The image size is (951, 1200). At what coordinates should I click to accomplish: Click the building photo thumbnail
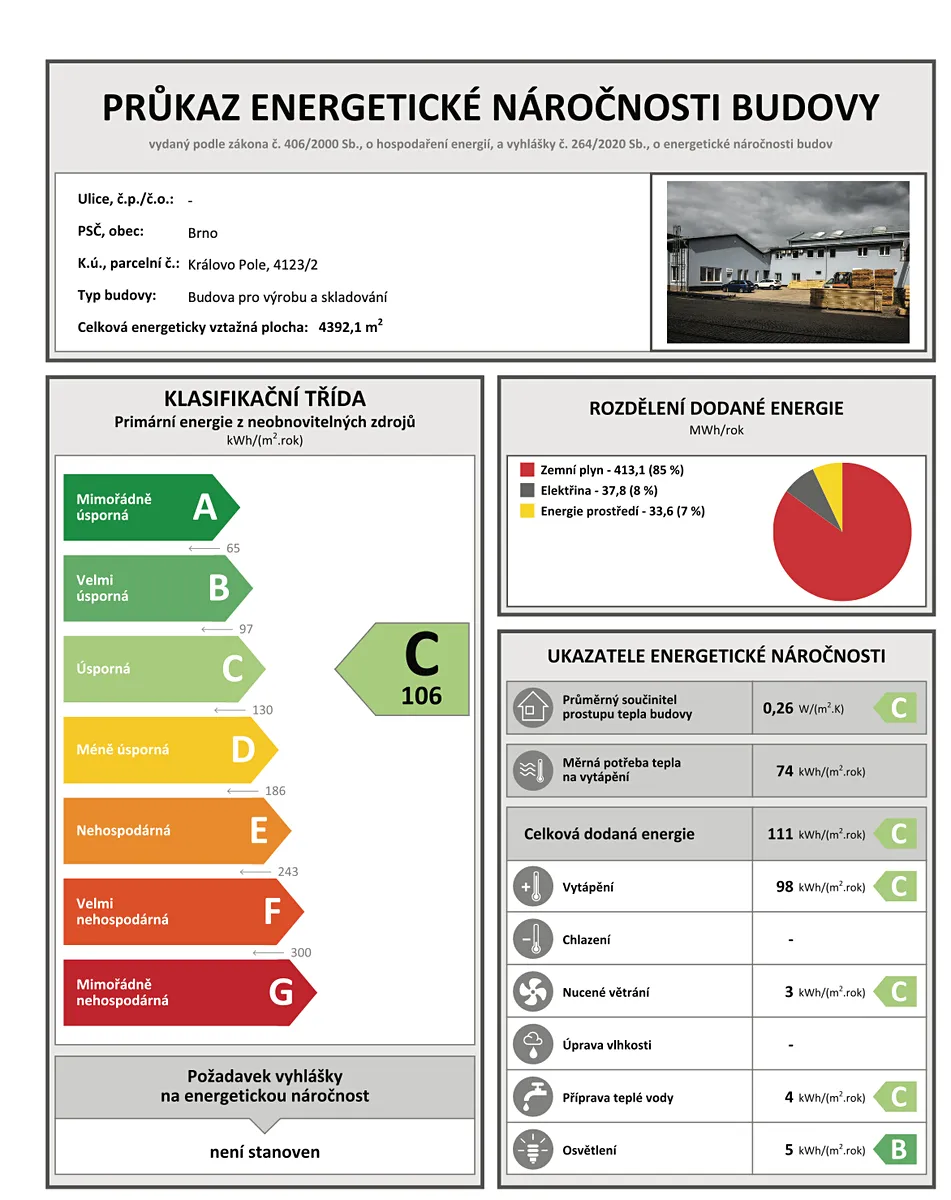tap(788, 262)
